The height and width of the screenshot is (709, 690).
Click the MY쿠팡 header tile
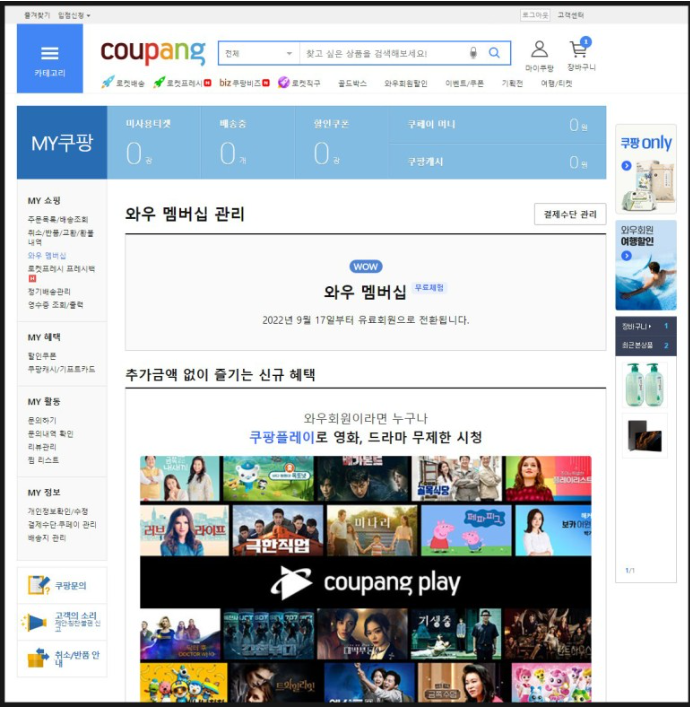[62, 142]
